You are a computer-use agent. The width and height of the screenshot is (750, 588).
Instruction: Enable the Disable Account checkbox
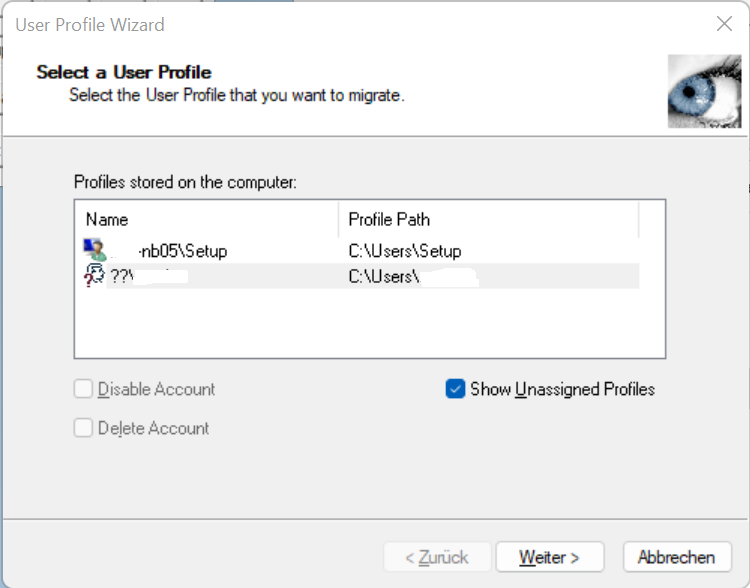(x=84, y=389)
